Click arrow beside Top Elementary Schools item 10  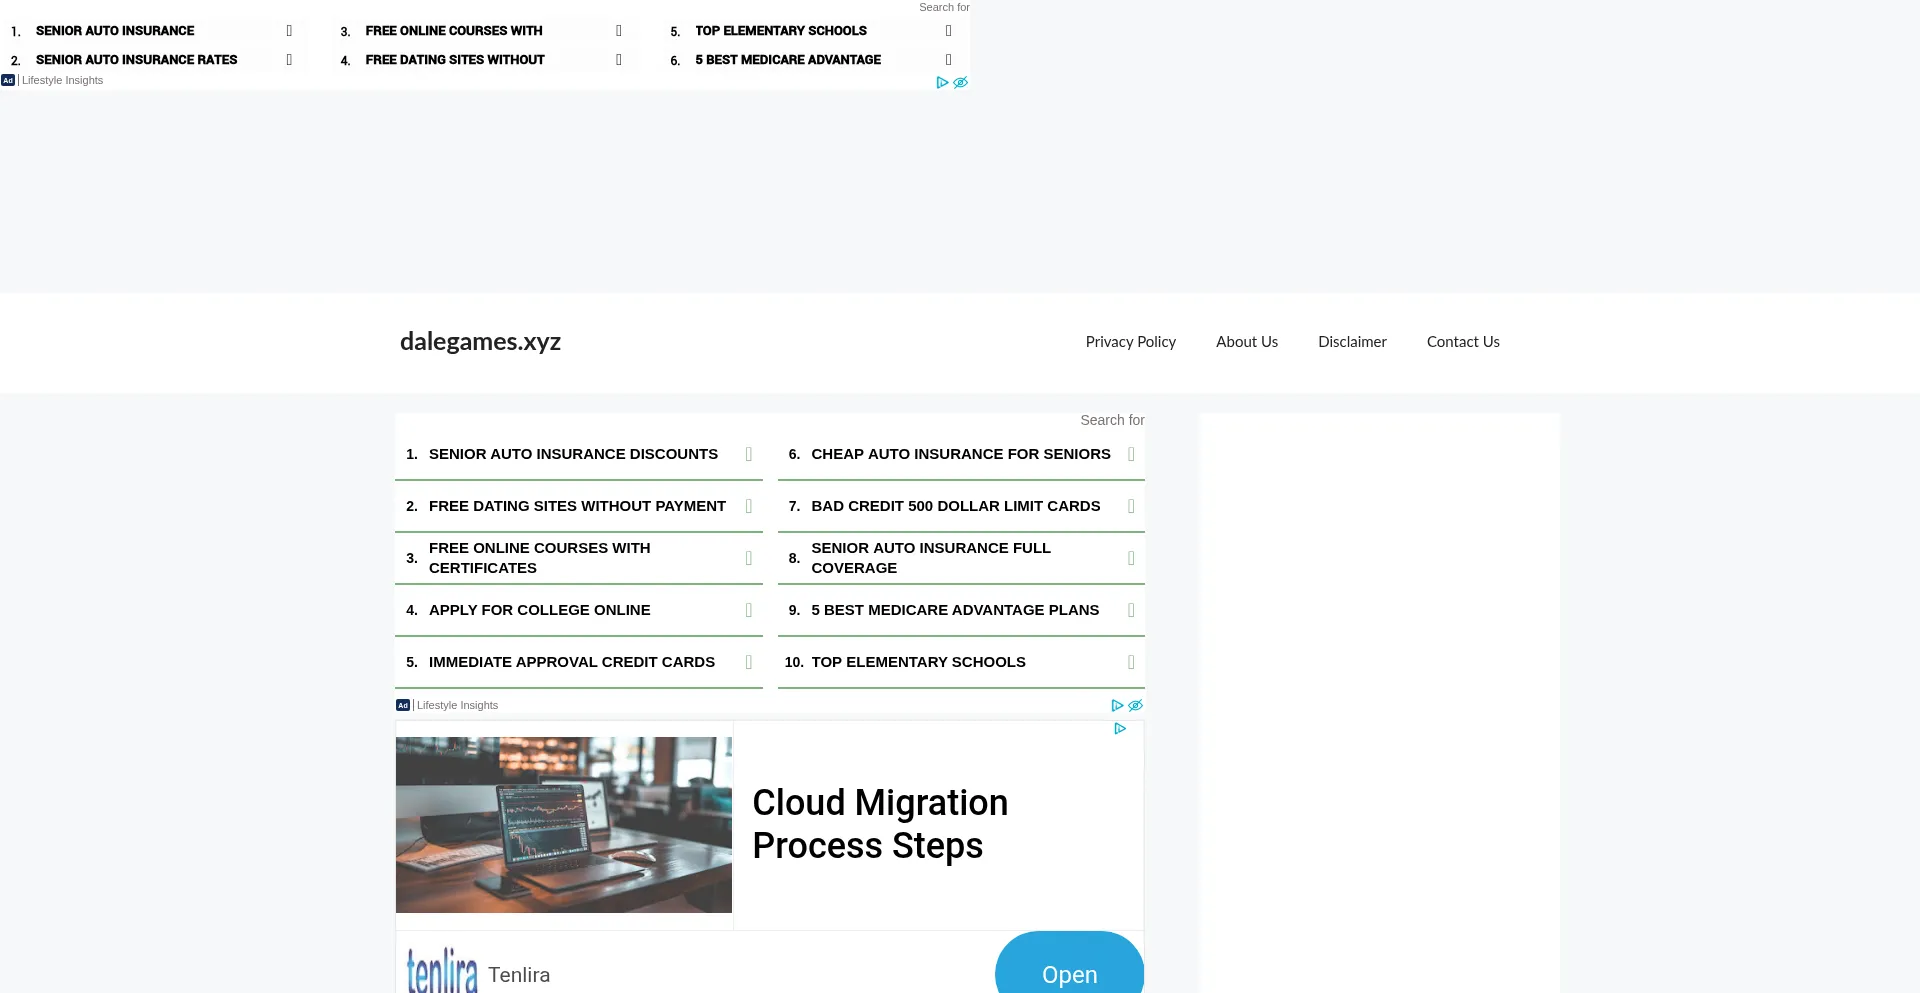[1131, 663]
